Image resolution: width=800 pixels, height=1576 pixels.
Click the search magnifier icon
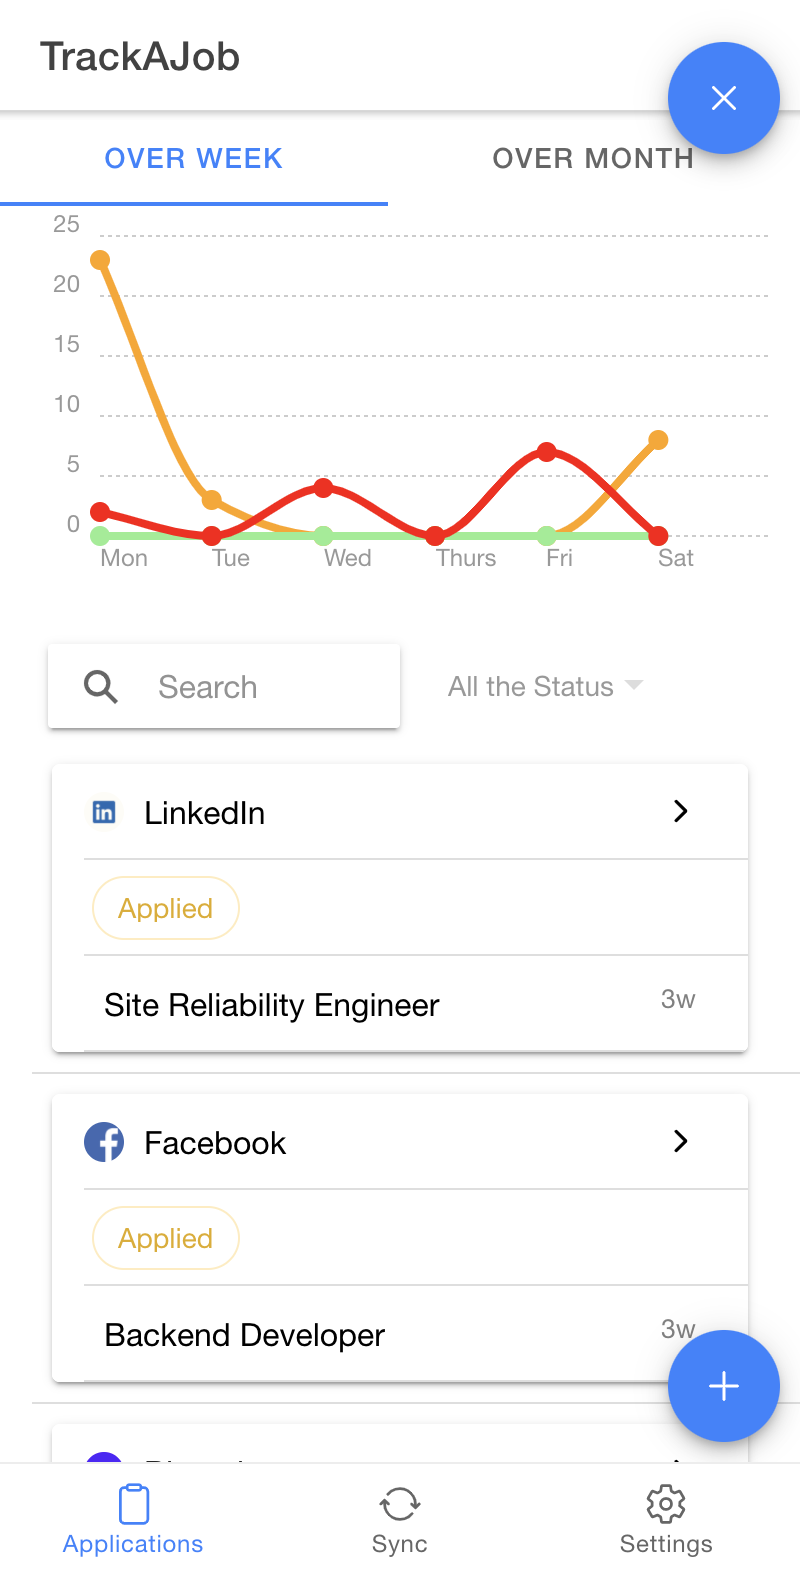coord(101,687)
